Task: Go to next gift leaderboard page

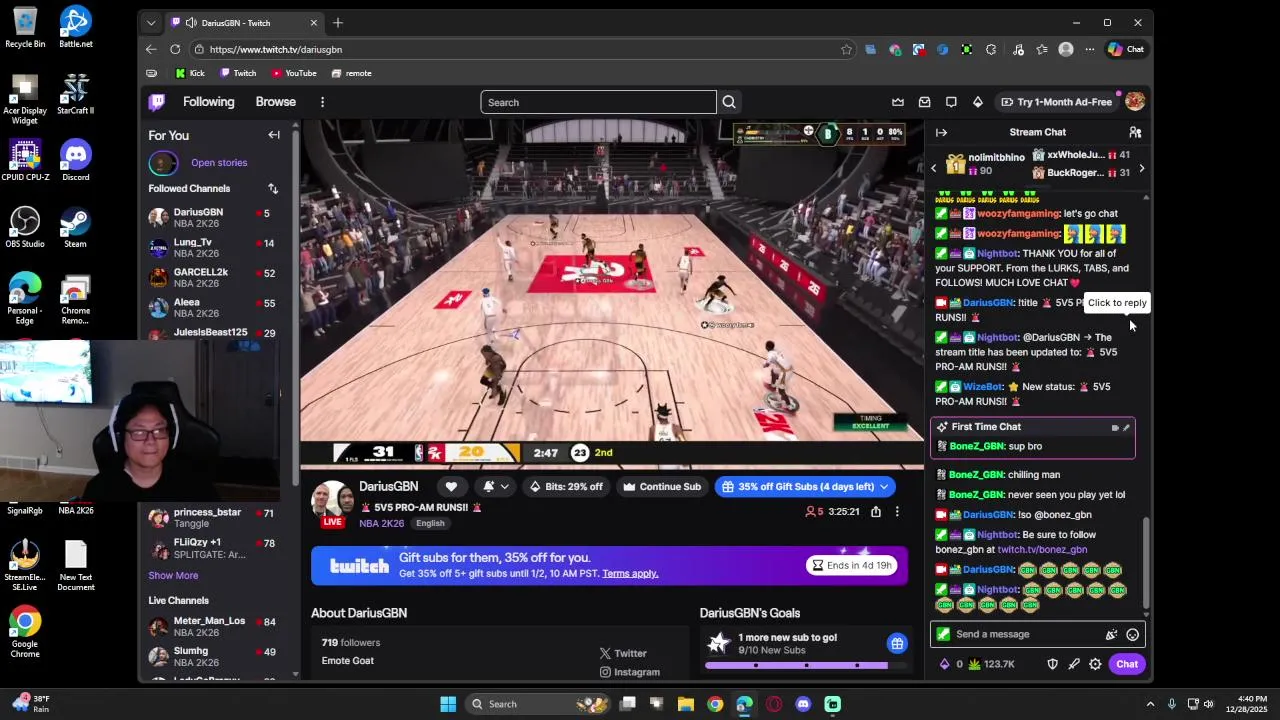Action: [x=1141, y=168]
